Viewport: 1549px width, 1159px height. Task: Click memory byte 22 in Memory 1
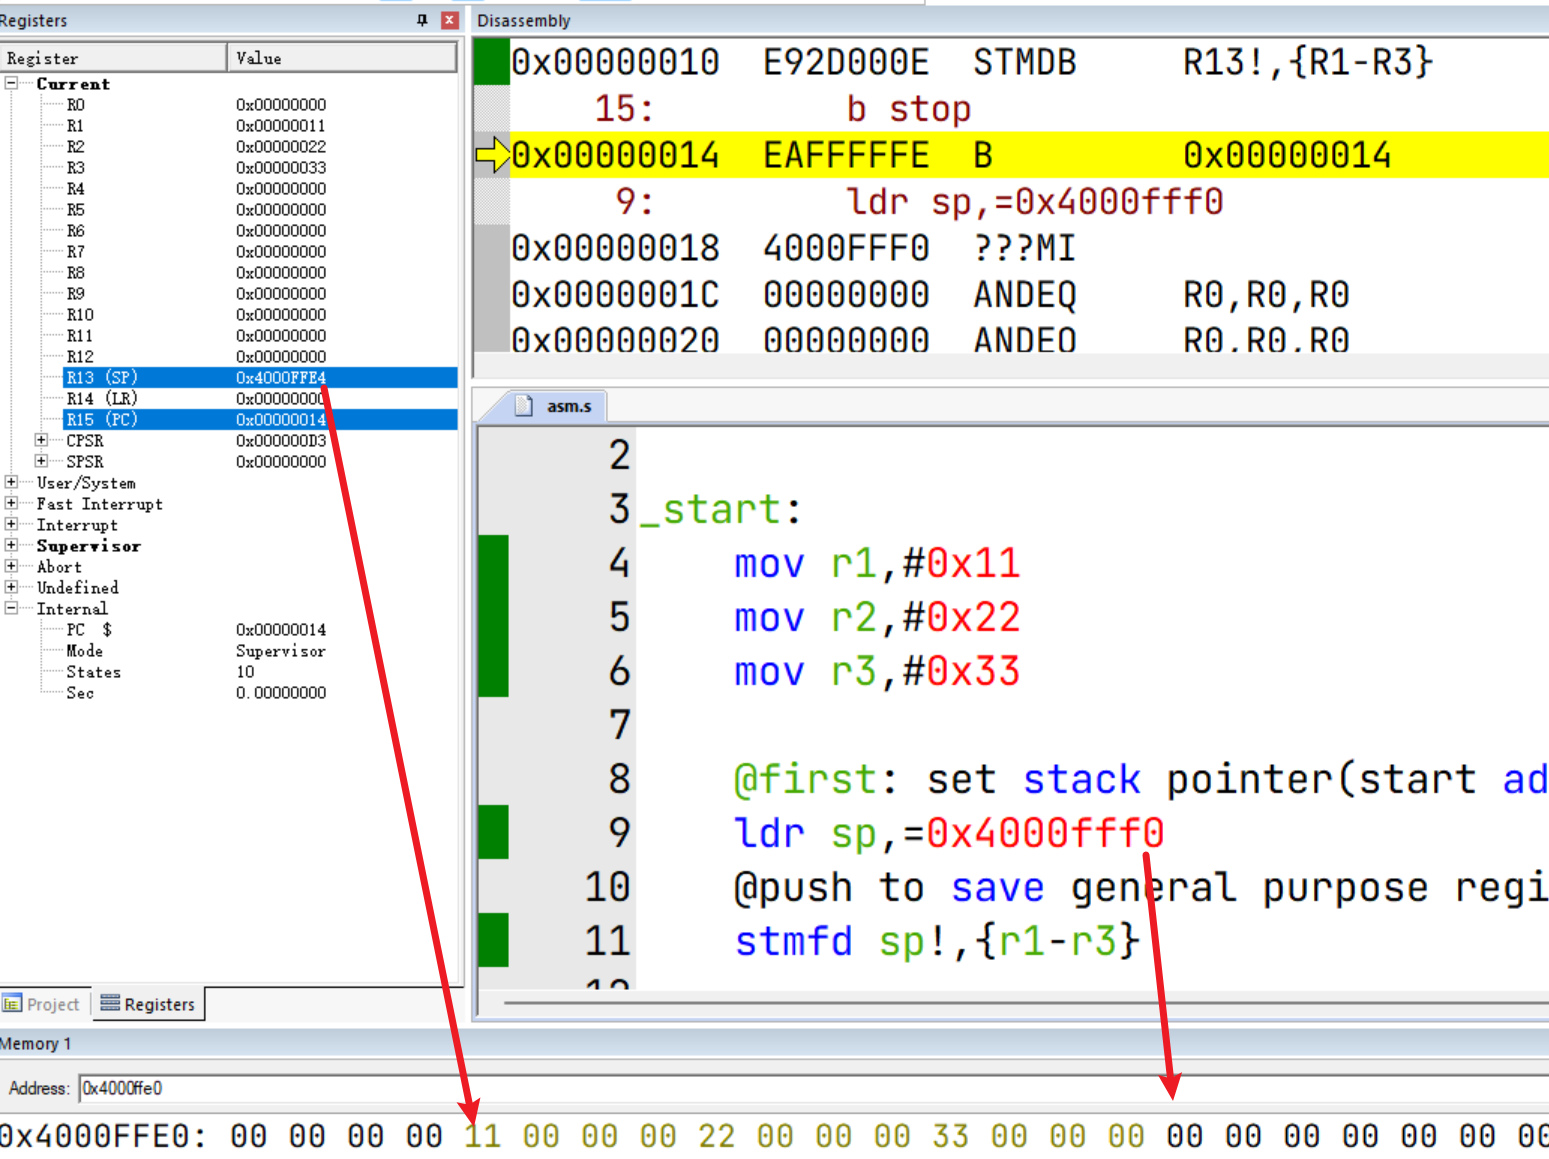point(716,1136)
